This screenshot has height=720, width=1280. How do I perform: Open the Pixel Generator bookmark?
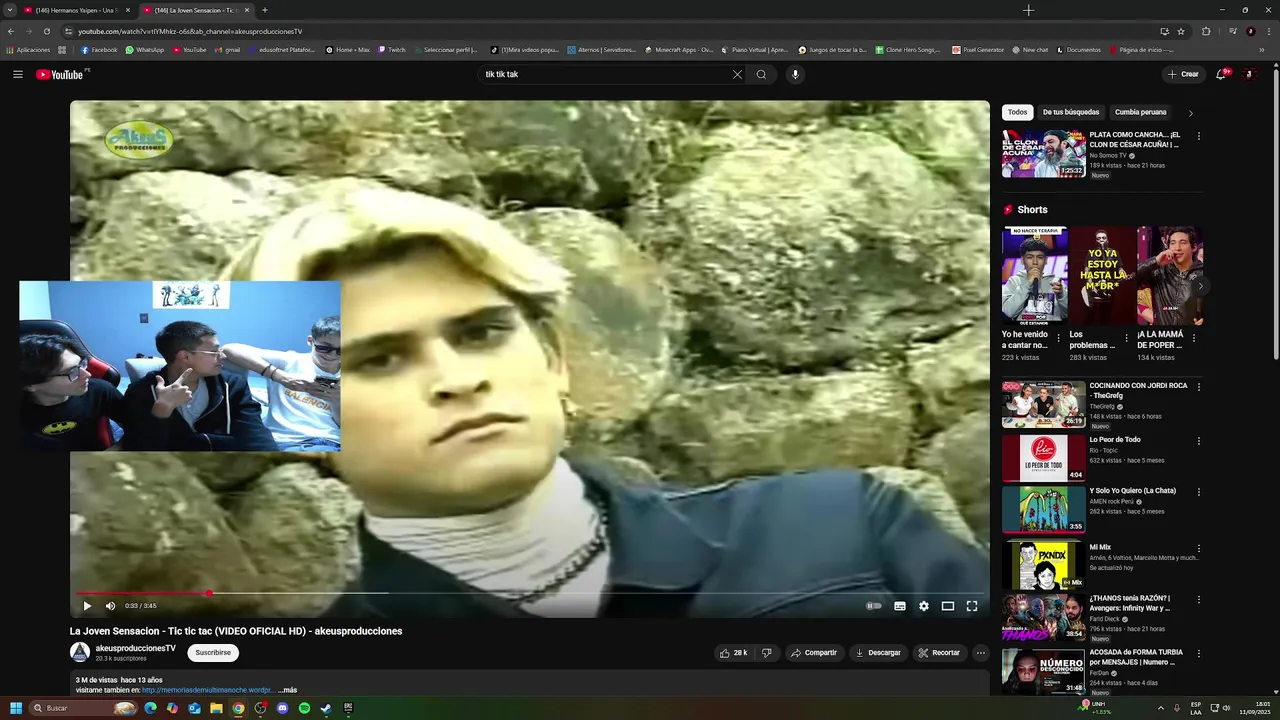(978, 50)
